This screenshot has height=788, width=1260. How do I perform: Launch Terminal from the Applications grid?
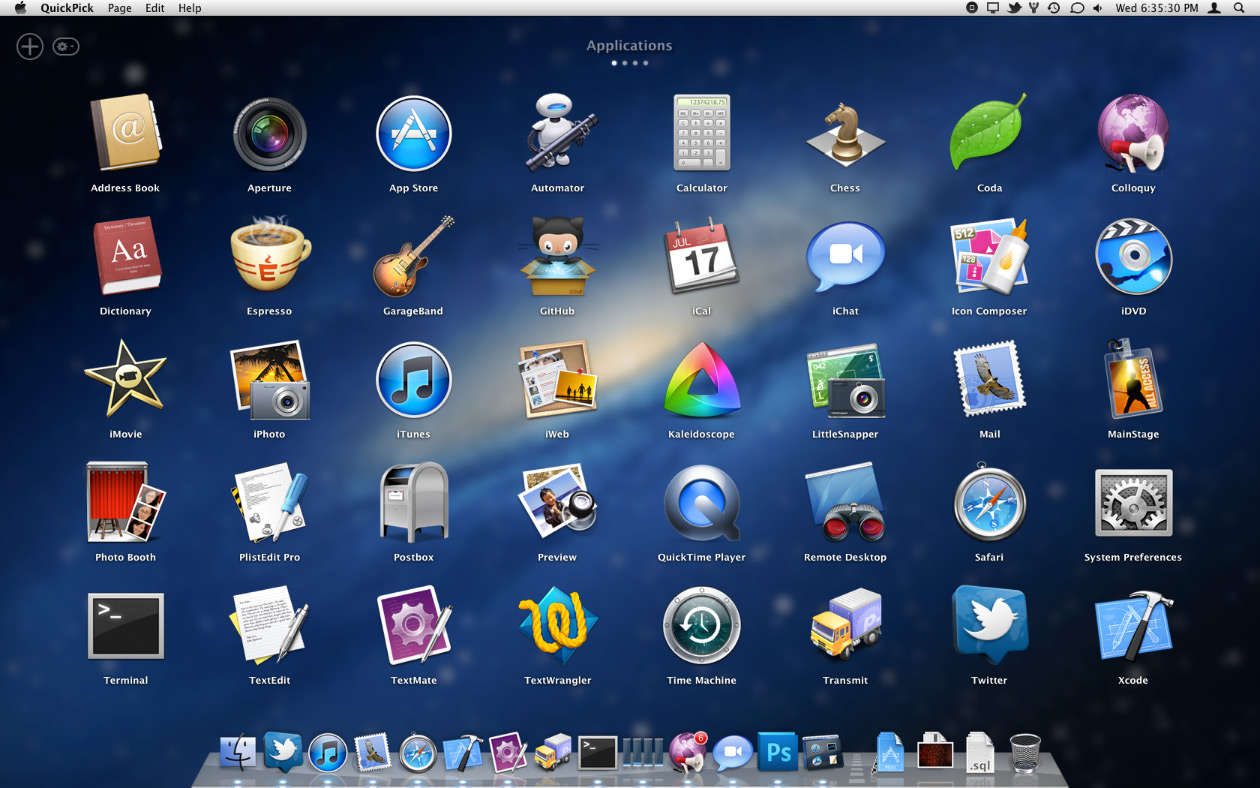125,626
